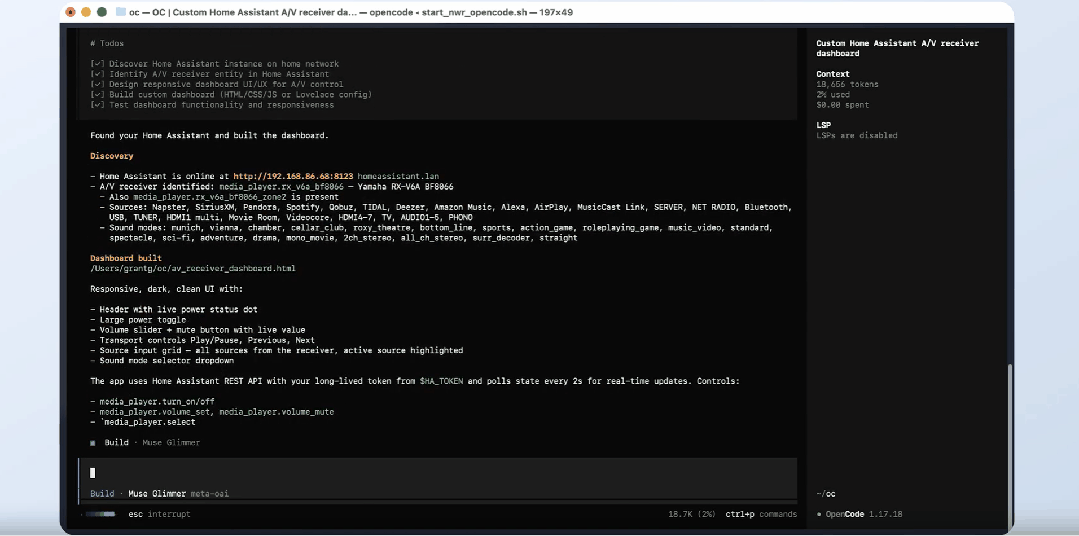The height and width of the screenshot is (536, 1079).
Task: Click the av_receiver_dashboard.html file path
Action: point(193,268)
